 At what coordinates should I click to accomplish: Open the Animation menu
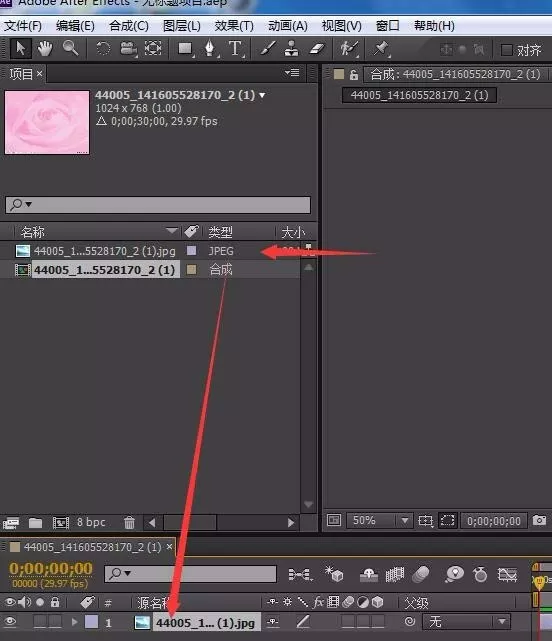(288, 26)
